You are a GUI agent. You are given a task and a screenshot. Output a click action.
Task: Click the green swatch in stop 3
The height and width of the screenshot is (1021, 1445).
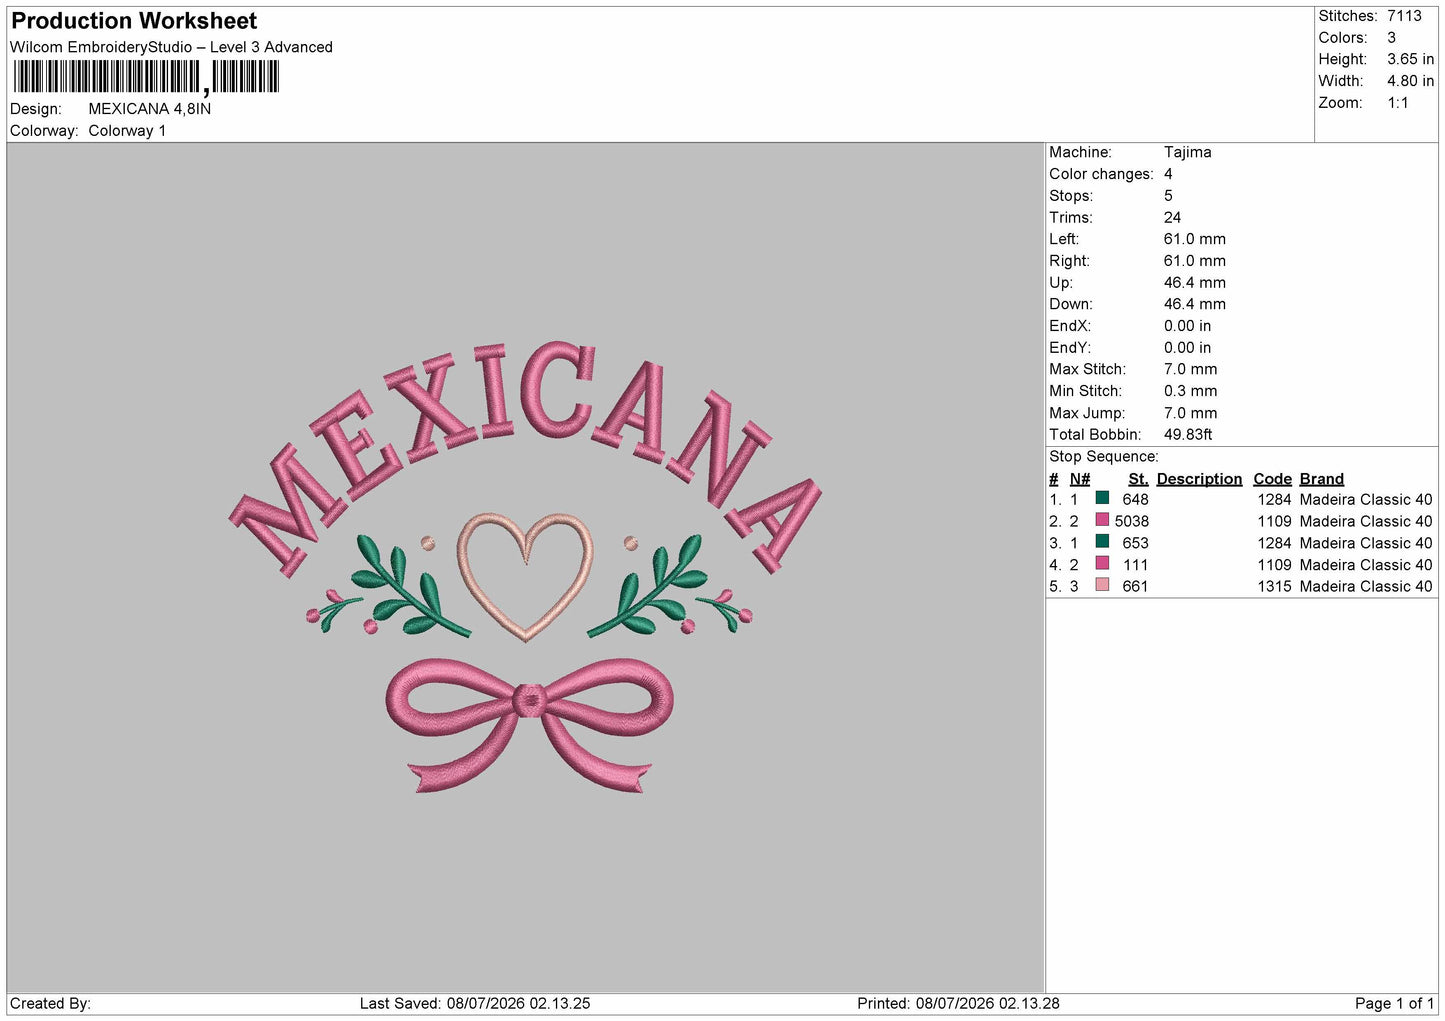1102,541
